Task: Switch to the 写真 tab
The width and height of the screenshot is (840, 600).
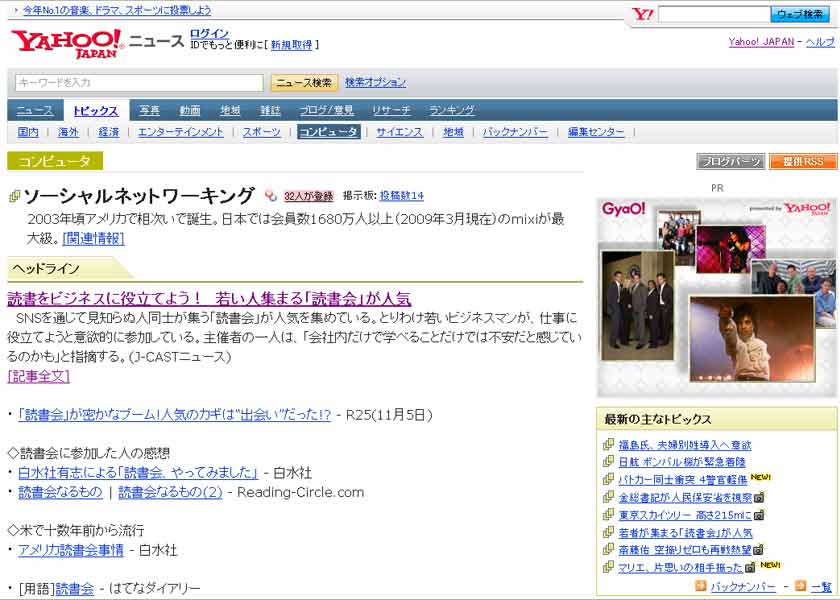Action: 149,111
